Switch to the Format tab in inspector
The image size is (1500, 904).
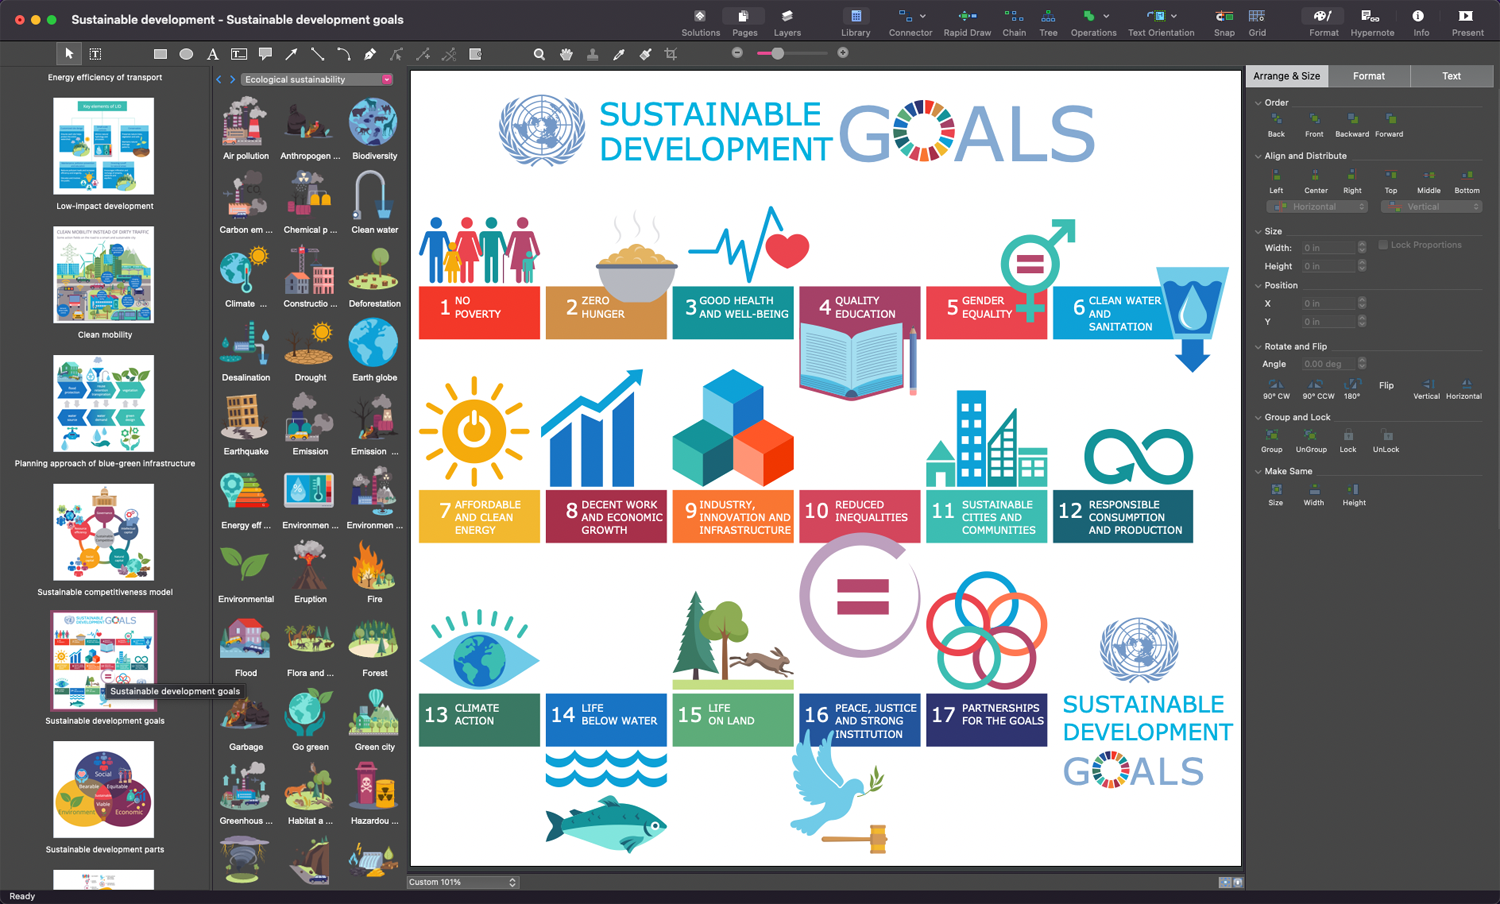tap(1368, 76)
